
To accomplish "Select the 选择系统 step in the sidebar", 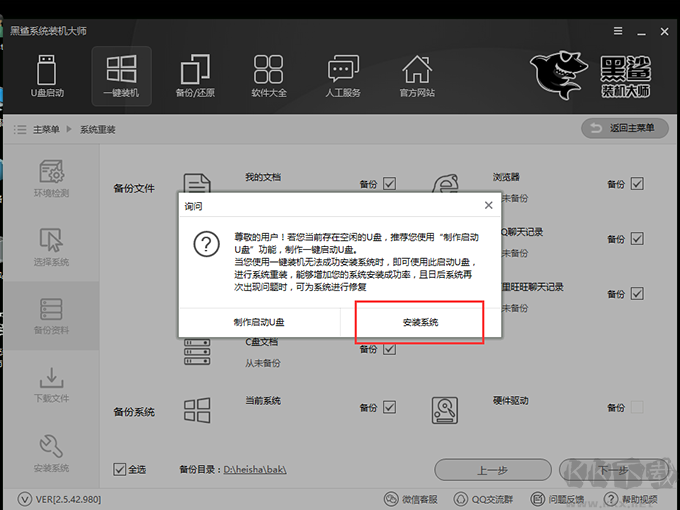I will pos(51,247).
